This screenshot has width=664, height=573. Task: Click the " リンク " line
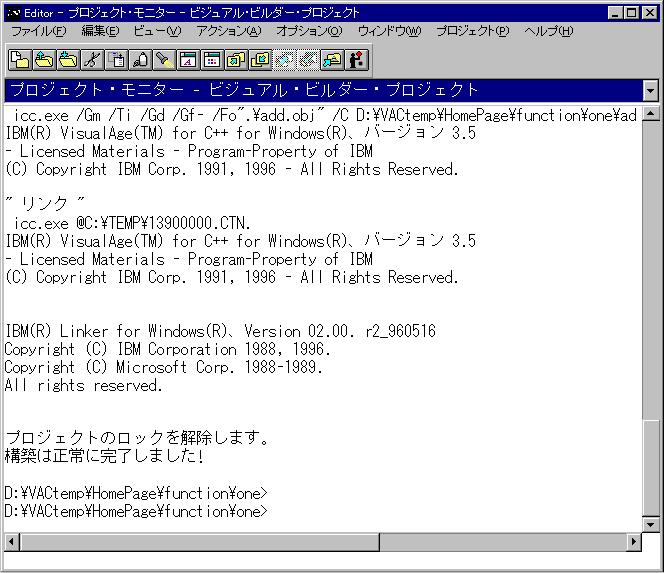click(44, 204)
